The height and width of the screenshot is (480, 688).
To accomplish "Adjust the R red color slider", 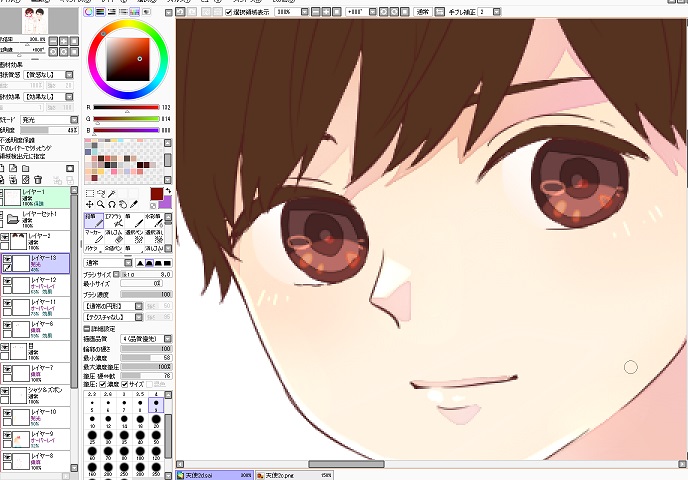I will coord(126,107).
